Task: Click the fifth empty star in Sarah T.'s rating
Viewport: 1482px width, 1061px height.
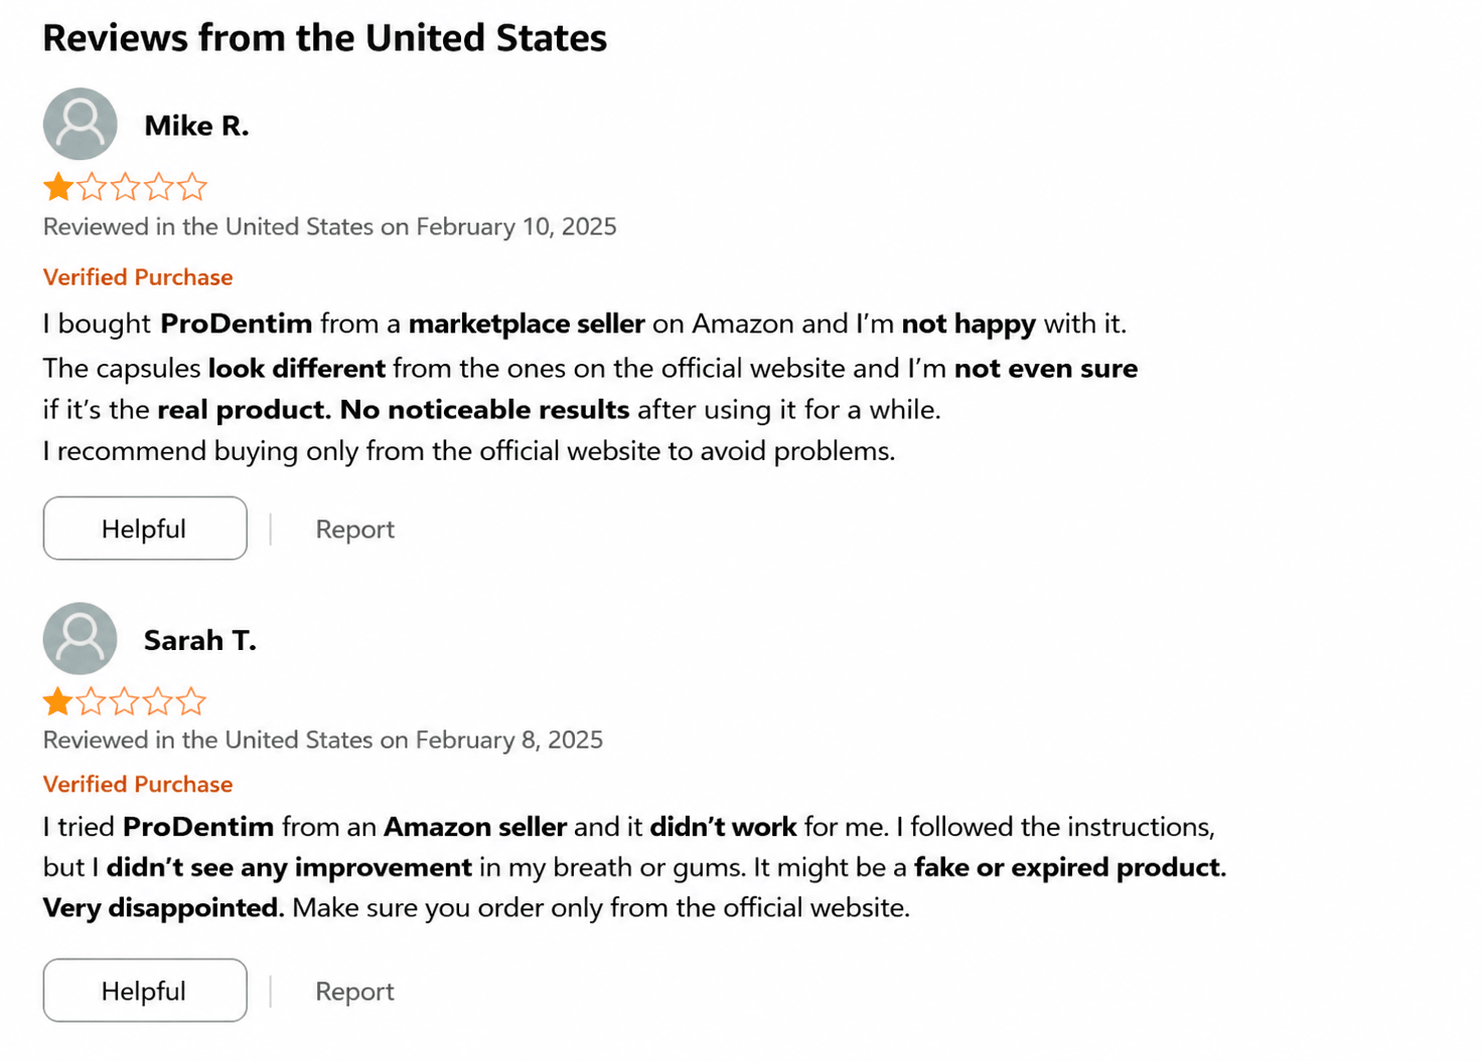Action: (x=191, y=701)
